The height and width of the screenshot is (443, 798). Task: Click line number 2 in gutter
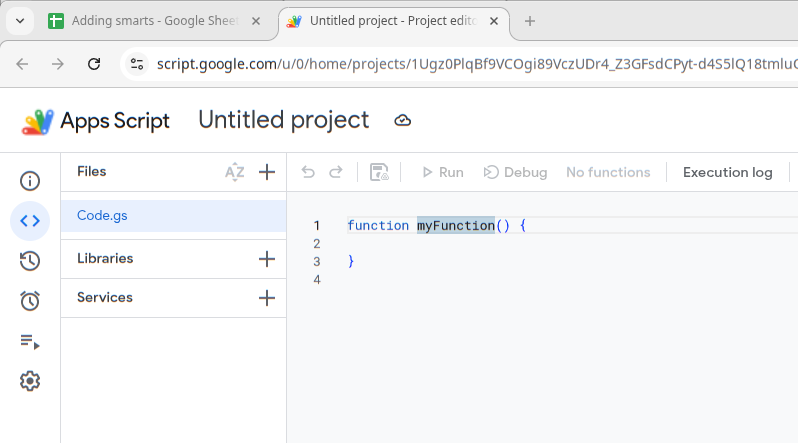[x=317, y=244]
